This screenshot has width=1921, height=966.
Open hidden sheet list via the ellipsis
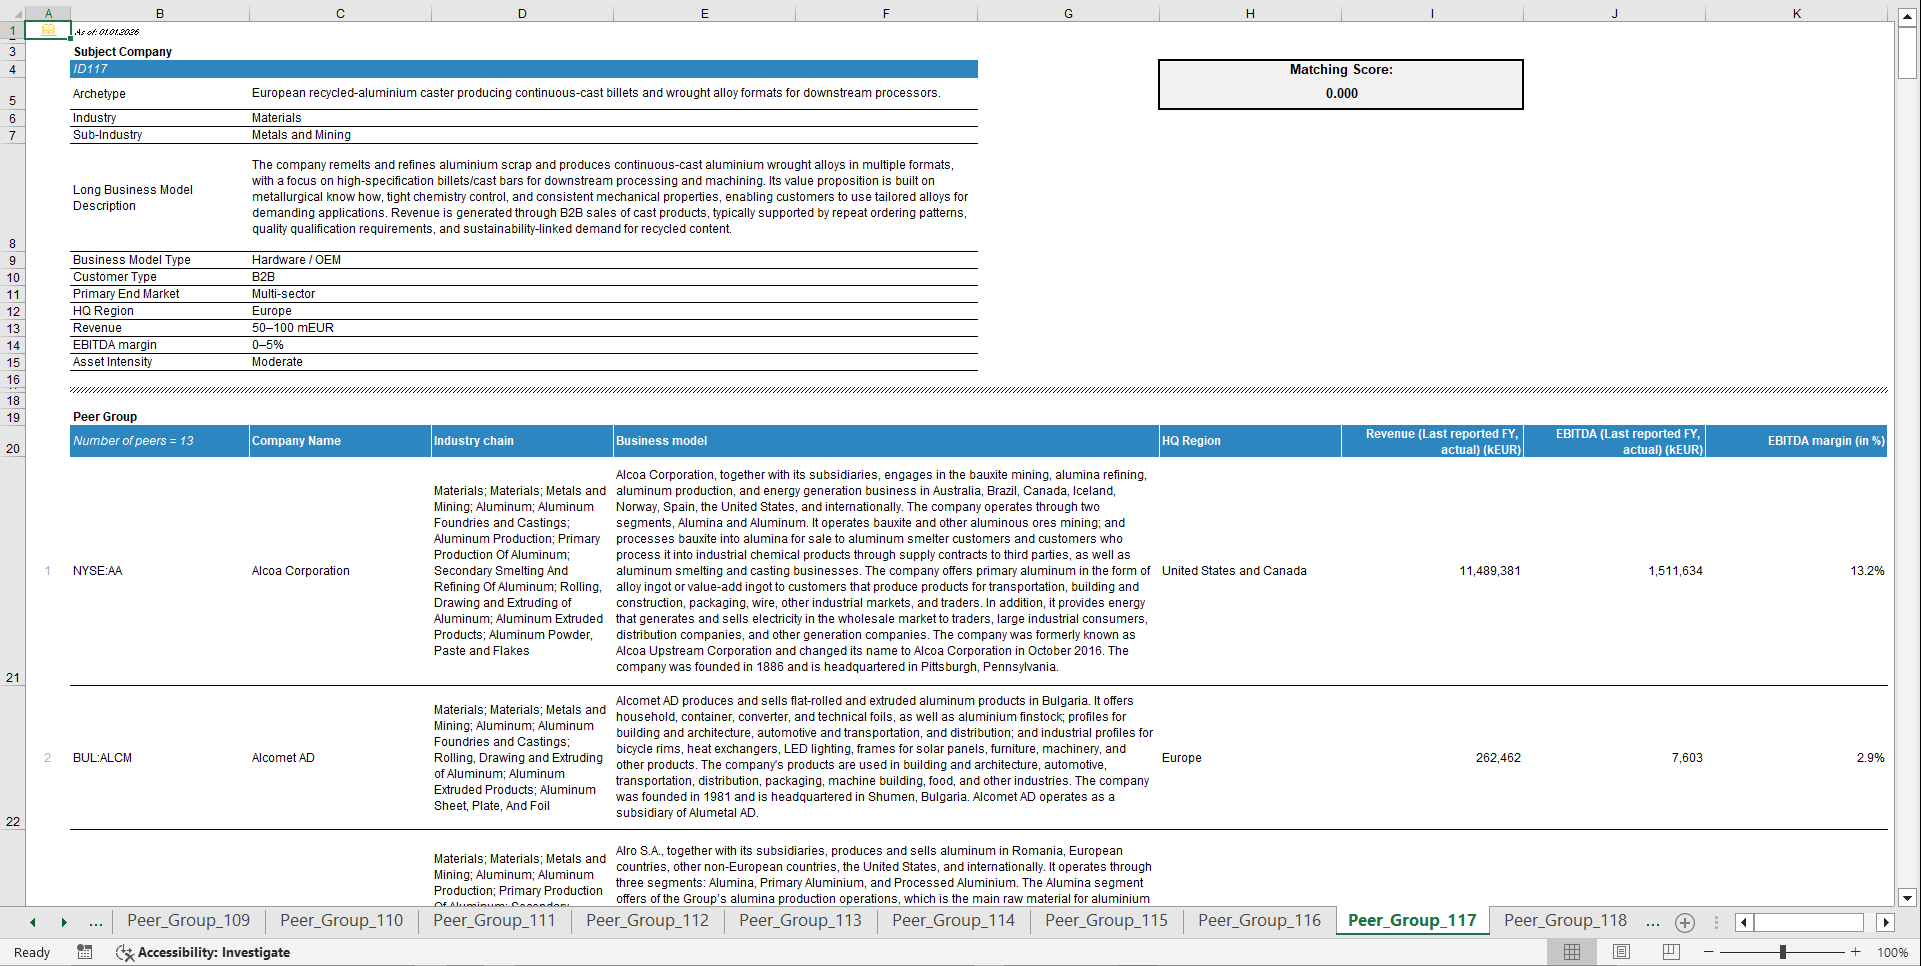[x=1651, y=922]
